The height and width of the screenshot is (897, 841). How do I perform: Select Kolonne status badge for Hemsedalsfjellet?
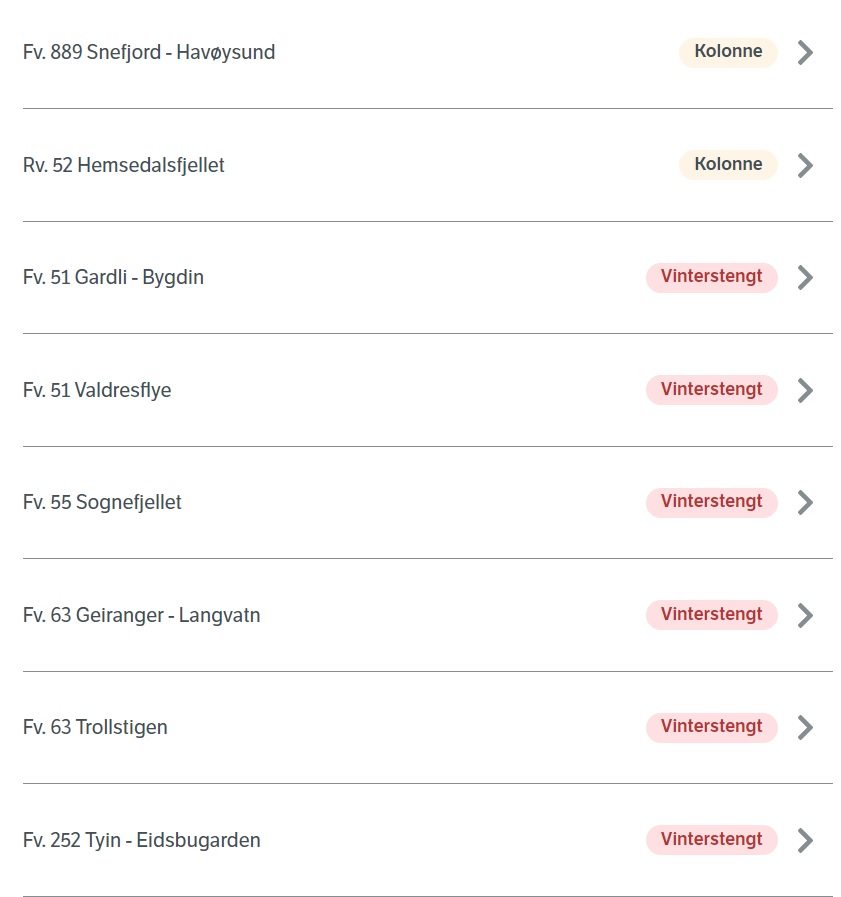coord(728,165)
